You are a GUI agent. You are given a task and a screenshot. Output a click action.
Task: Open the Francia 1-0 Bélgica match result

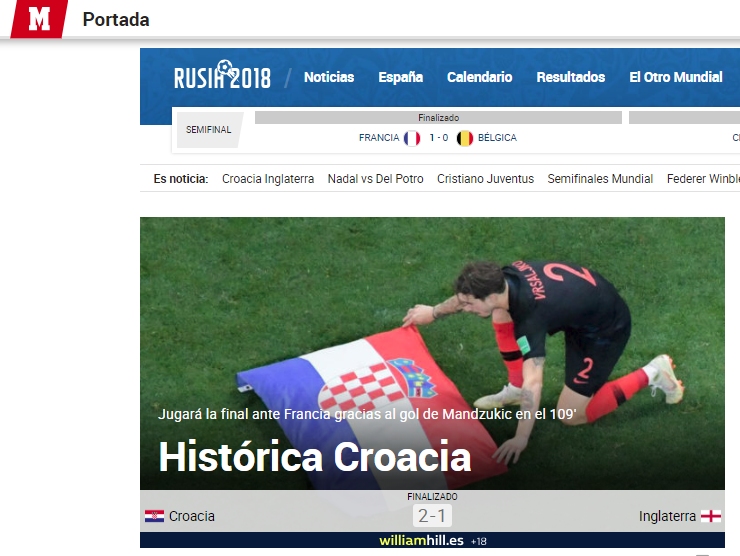click(x=438, y=138)
